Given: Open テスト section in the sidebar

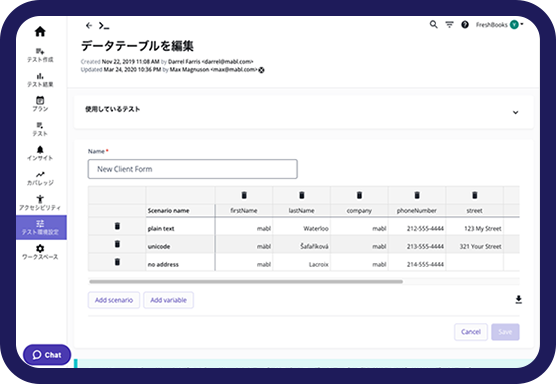Looking at the screenshot, I should pyautogui.click(x=40, y=129).
